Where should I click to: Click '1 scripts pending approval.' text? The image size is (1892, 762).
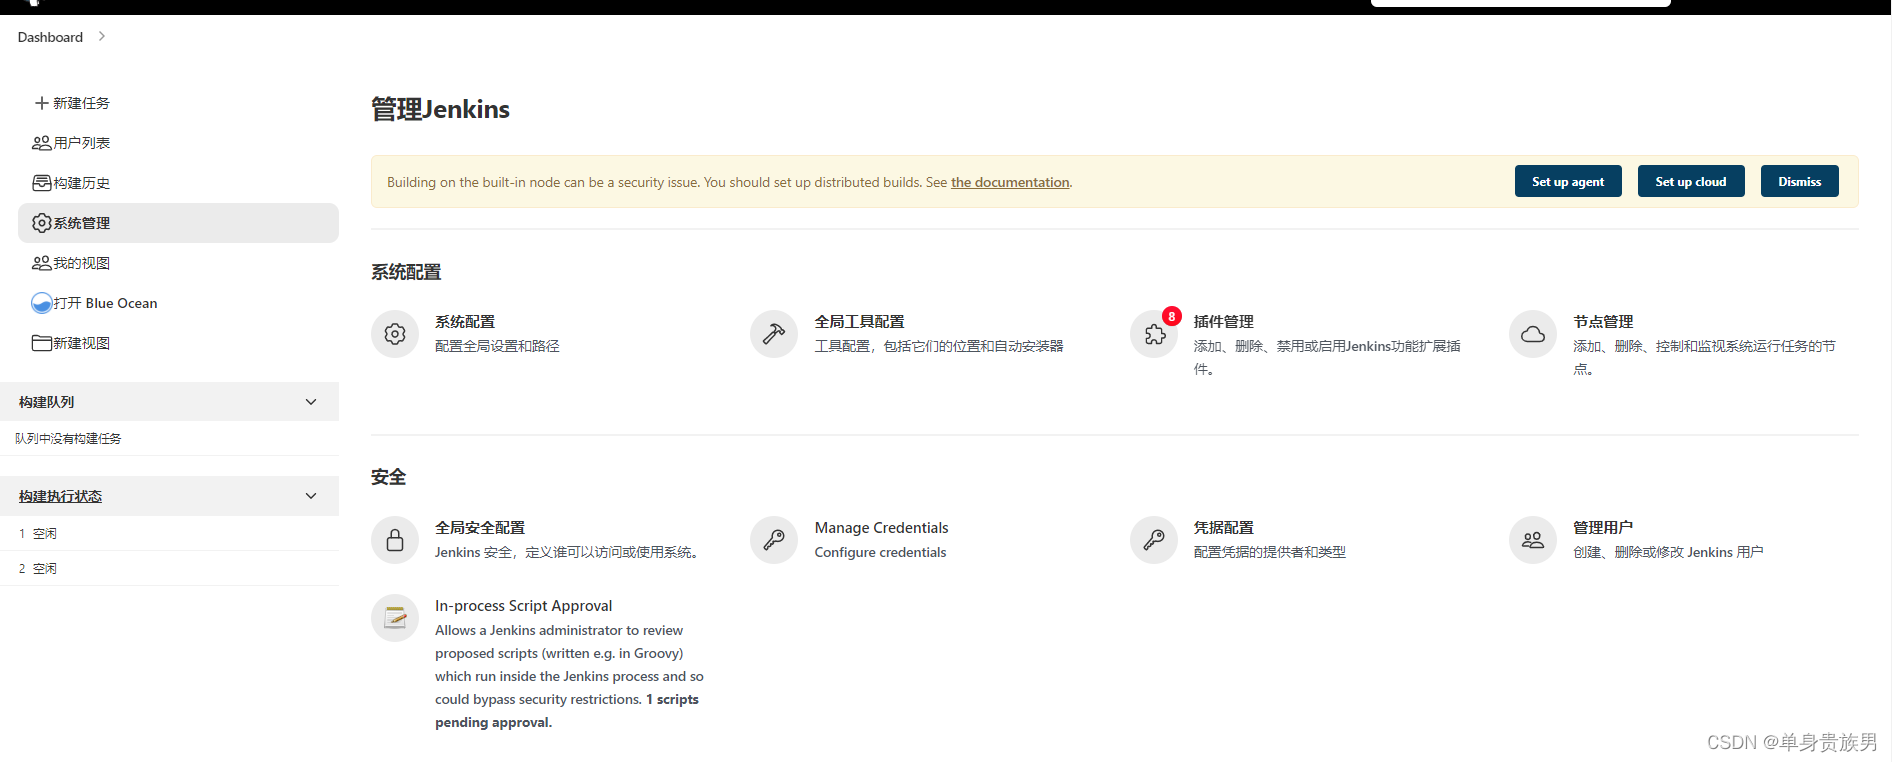coord(567,711)
